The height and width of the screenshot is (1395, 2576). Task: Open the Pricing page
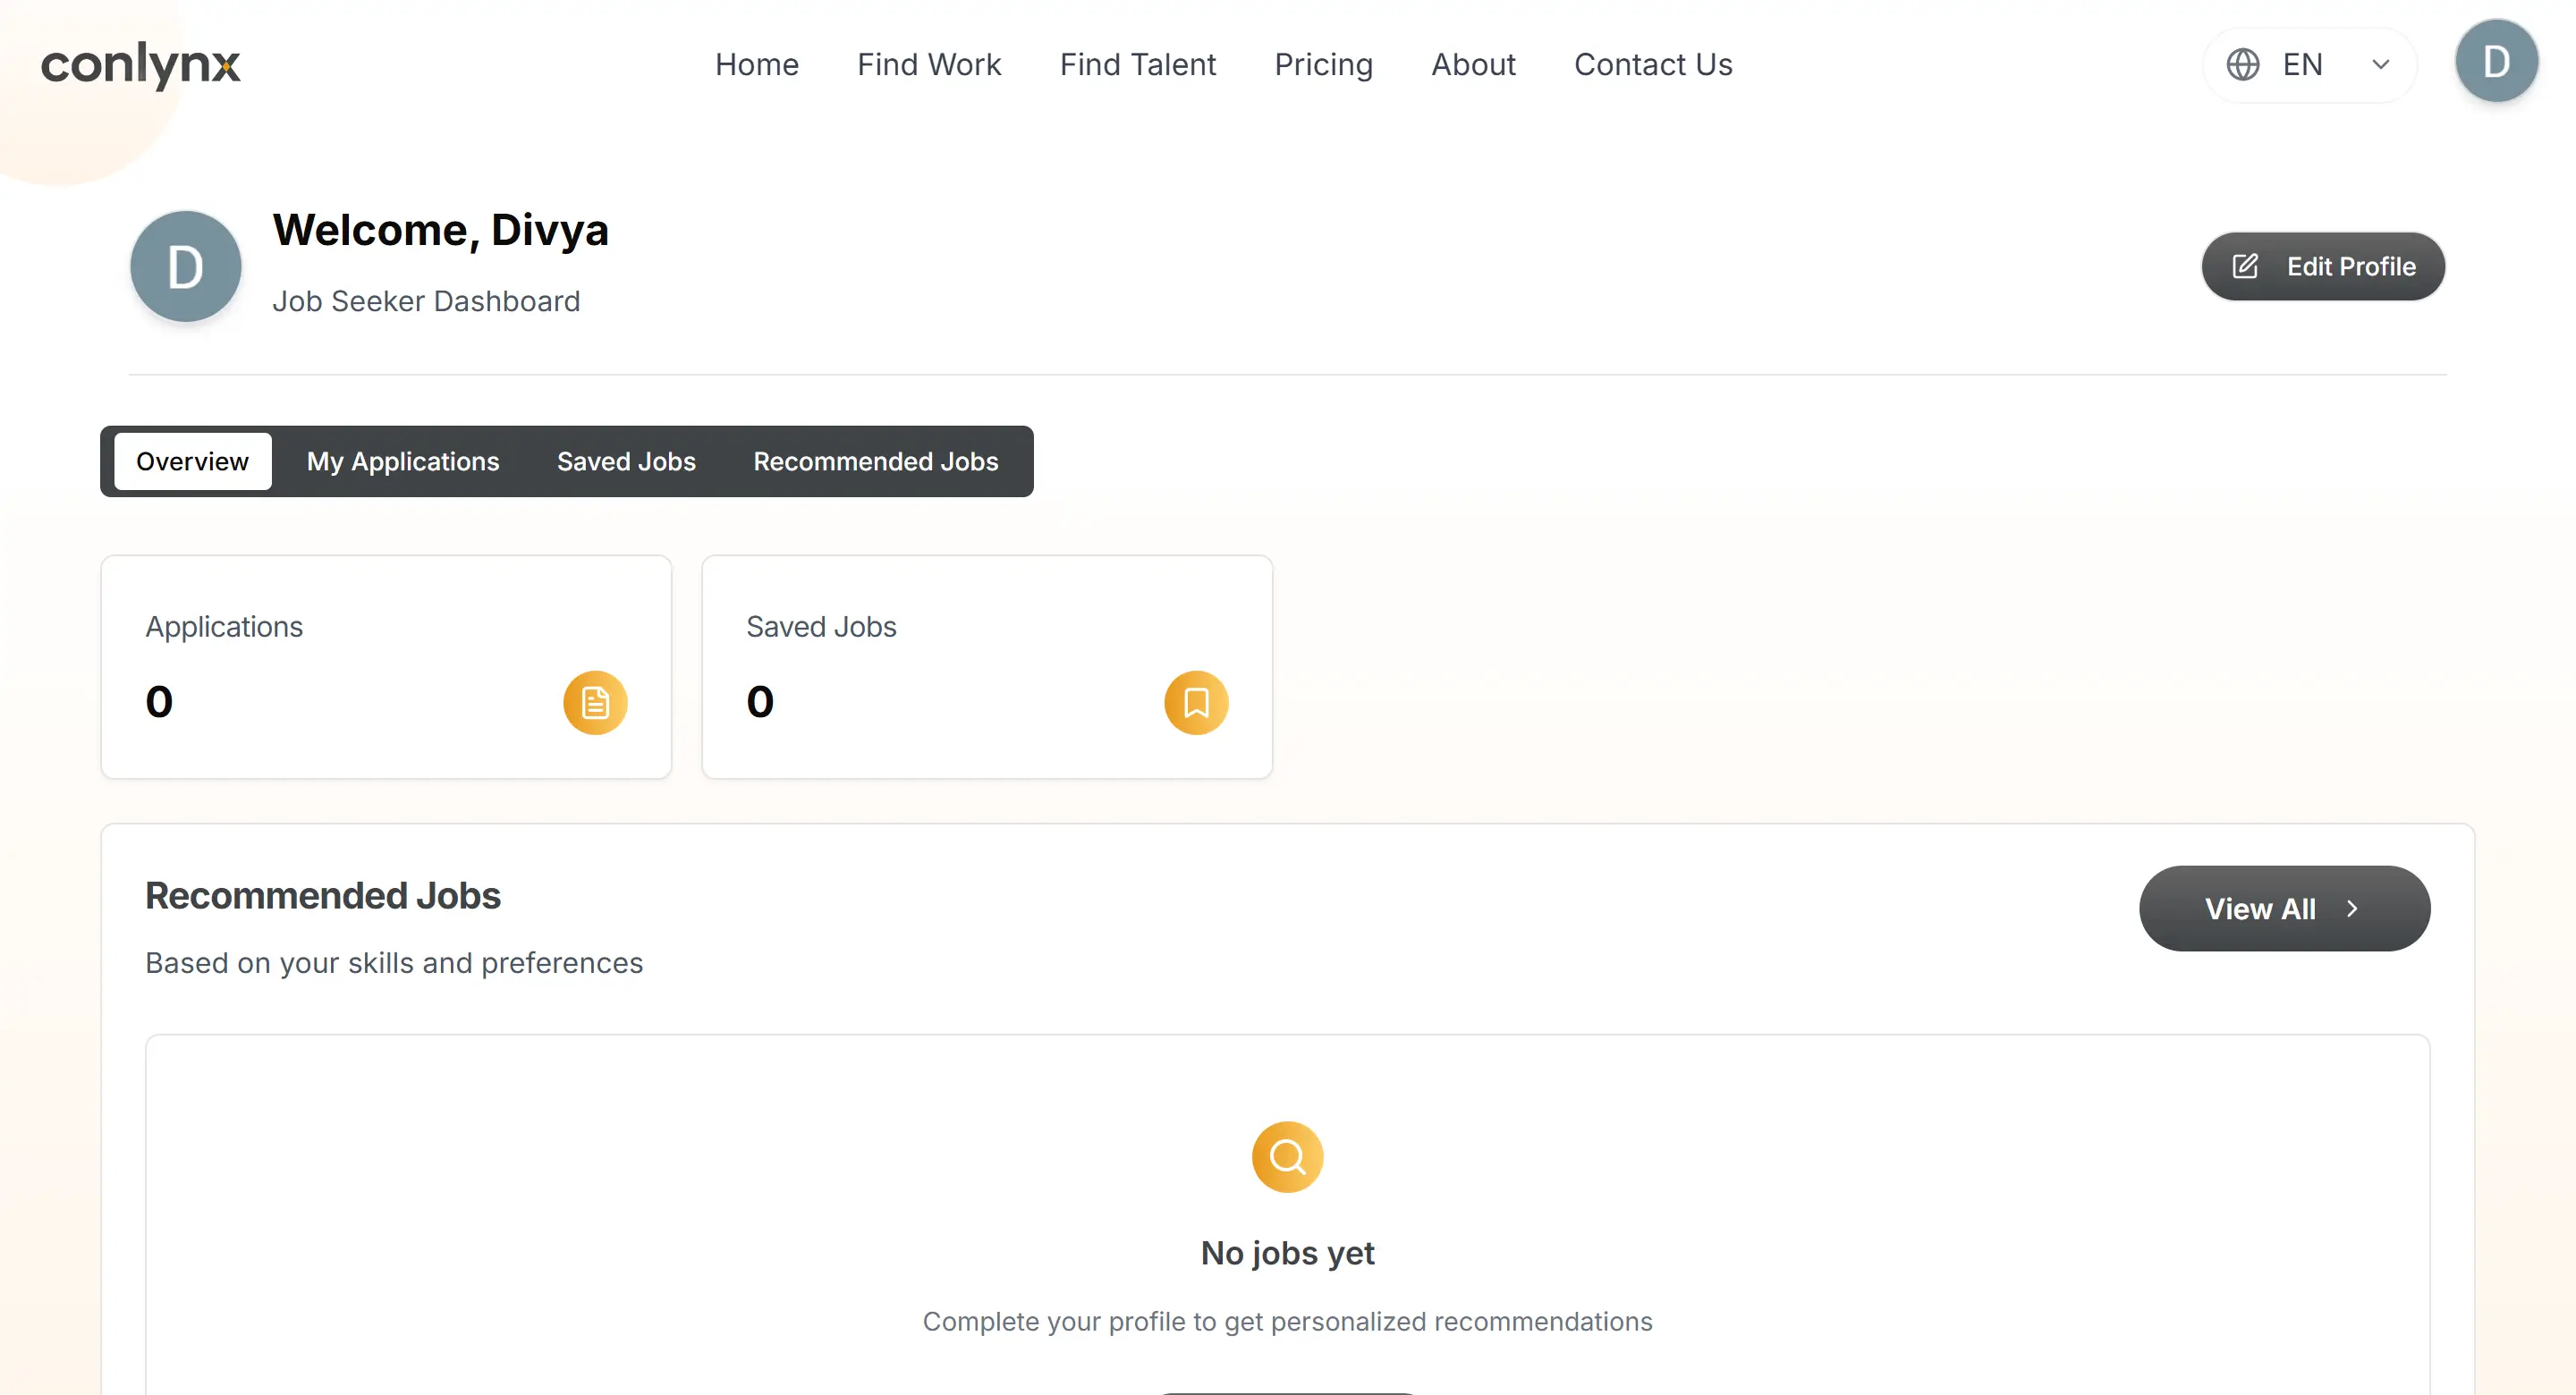click(1323, 65)
